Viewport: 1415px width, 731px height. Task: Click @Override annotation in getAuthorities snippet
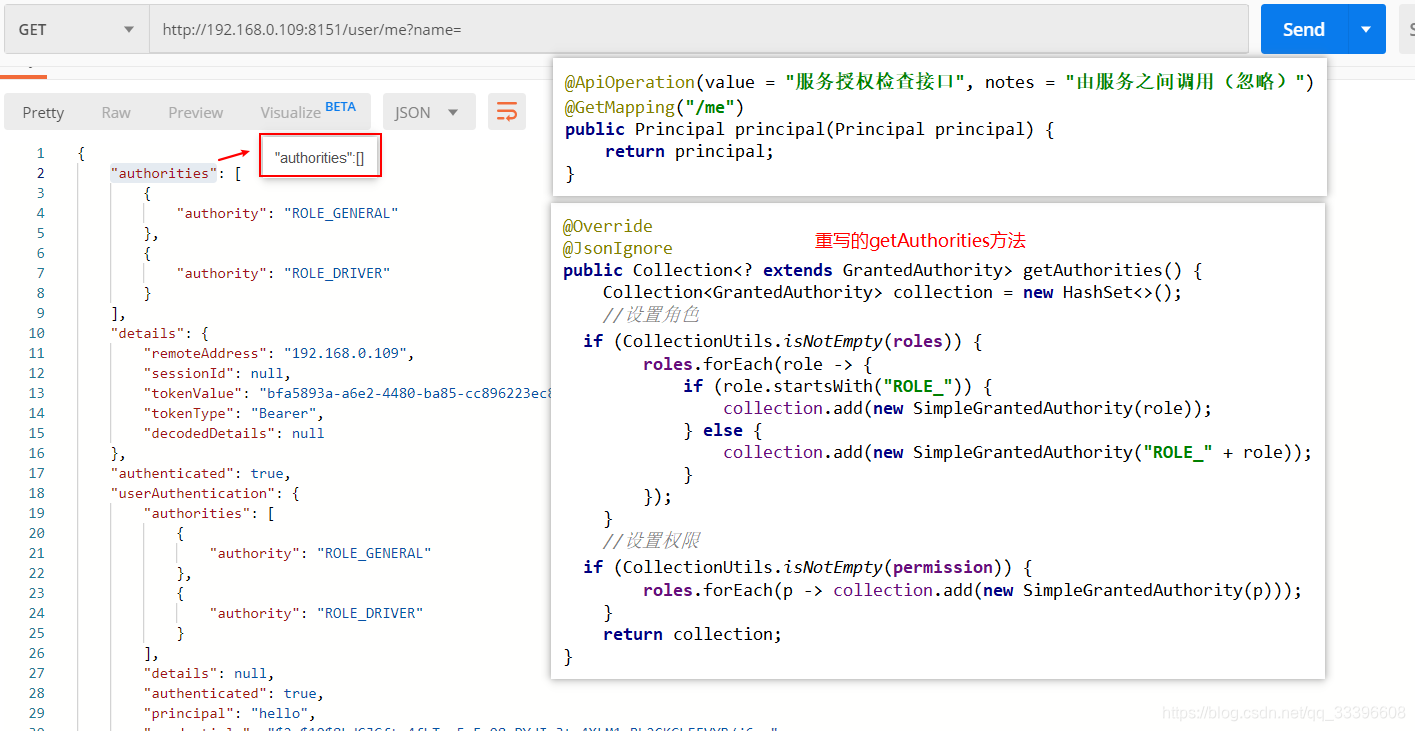coord(608,226)
